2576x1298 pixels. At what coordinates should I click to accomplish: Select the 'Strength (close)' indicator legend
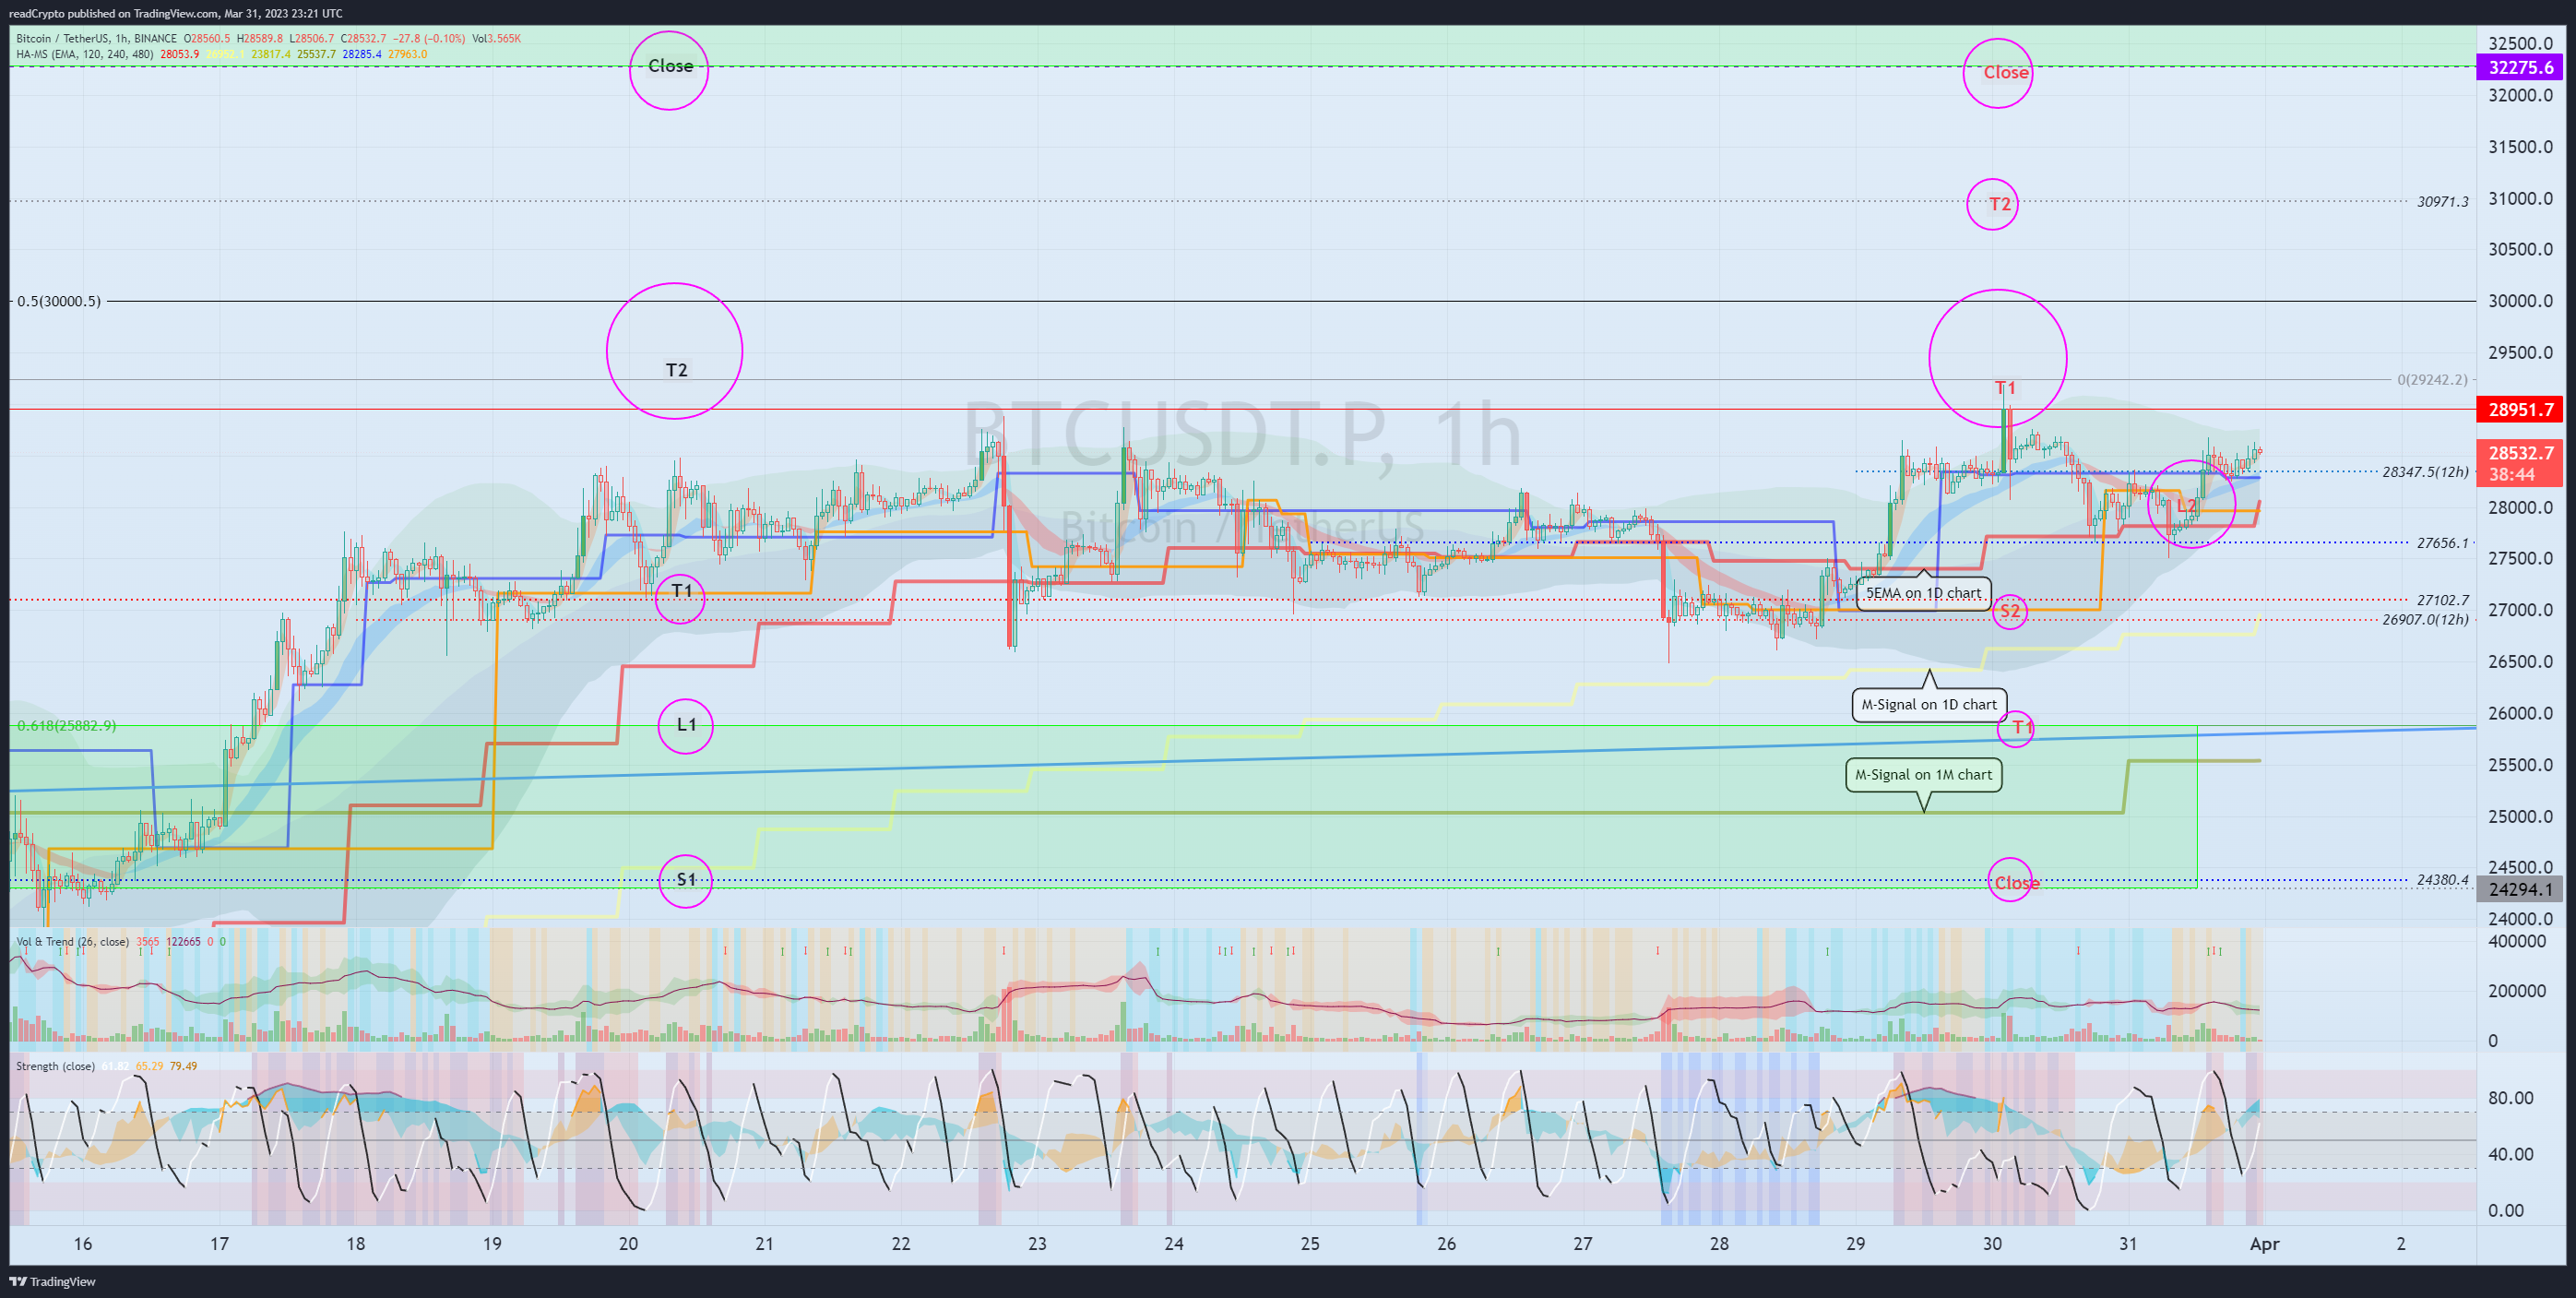(x=55, y=1066)
